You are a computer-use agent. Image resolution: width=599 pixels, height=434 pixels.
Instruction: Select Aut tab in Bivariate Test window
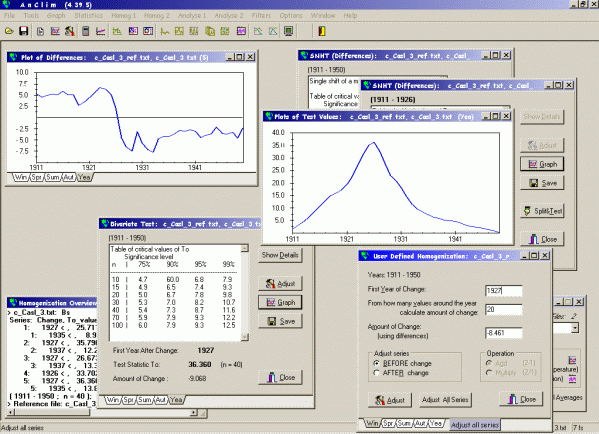pyautogui.click(x=160, y=400)
